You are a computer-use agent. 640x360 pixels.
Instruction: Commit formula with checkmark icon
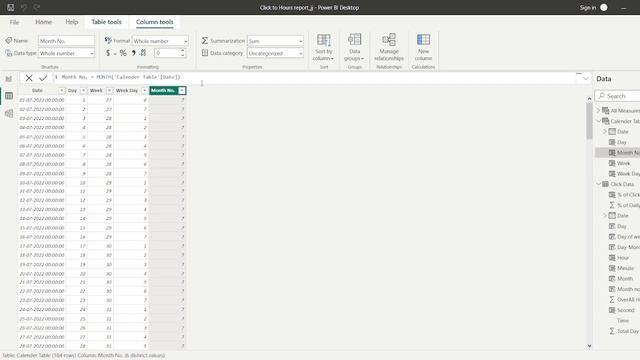[x=43, y=78]
